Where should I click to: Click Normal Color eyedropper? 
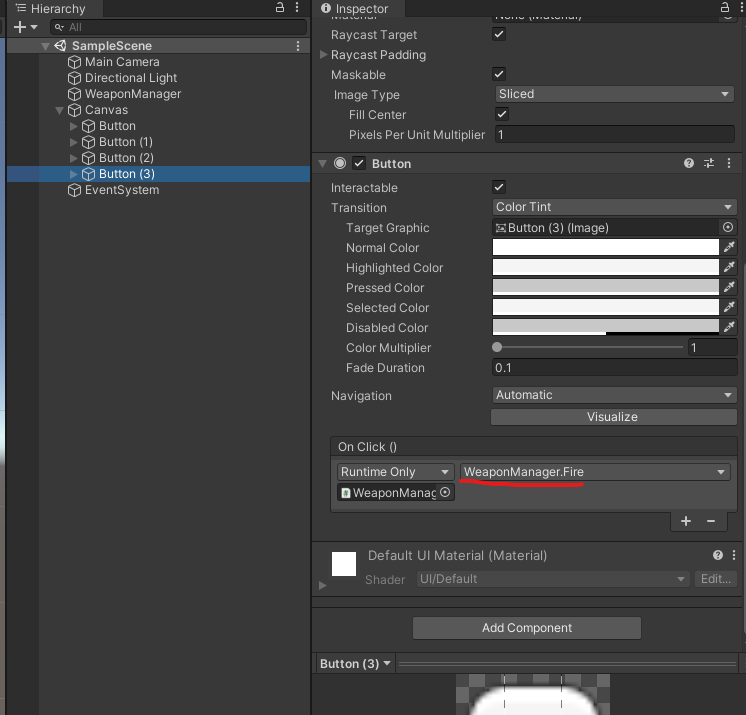729,247
